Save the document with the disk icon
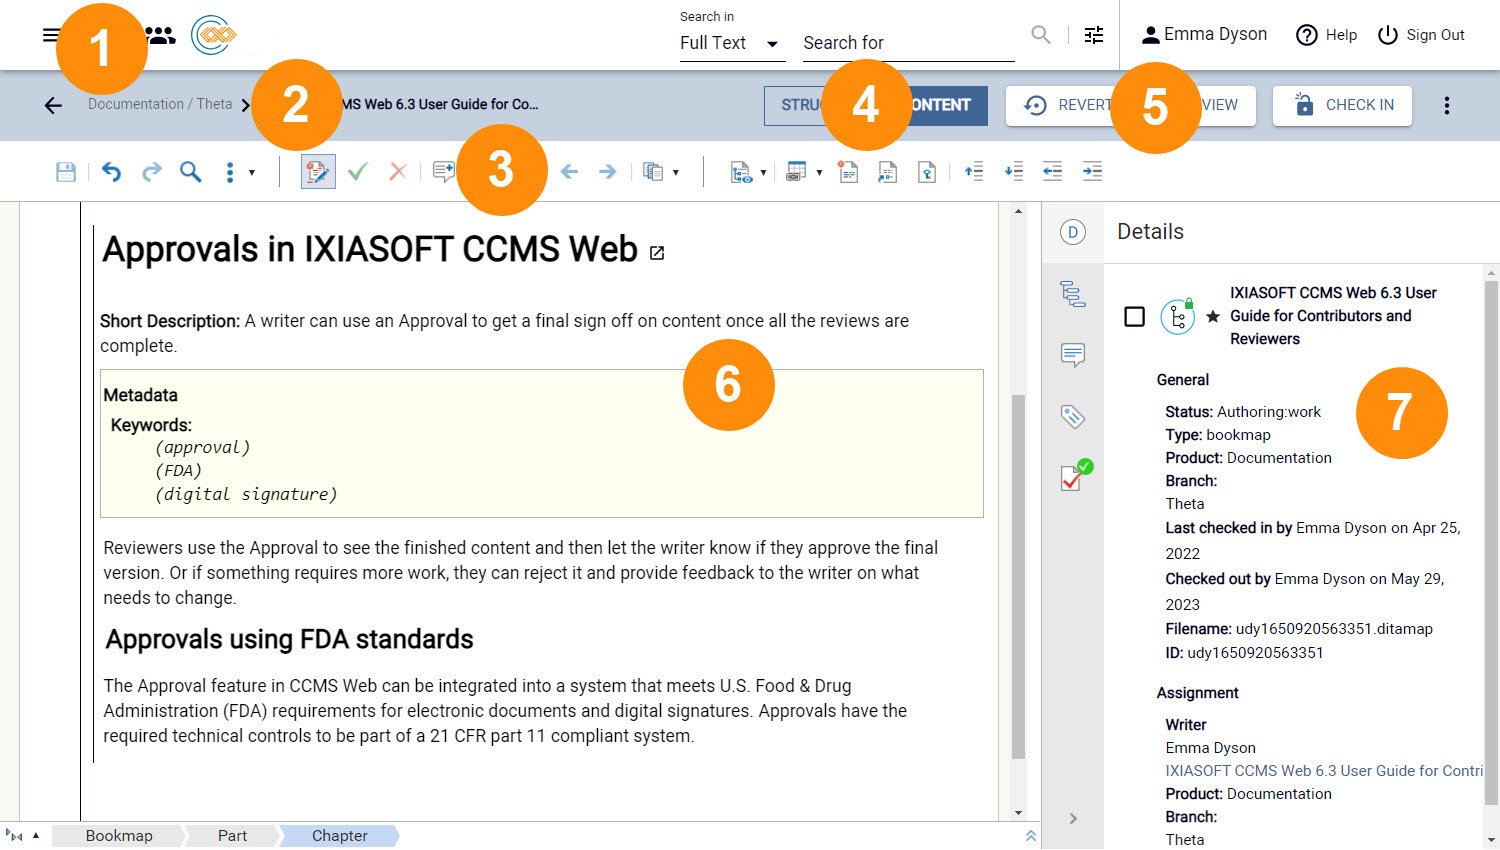 coord(66,172)
